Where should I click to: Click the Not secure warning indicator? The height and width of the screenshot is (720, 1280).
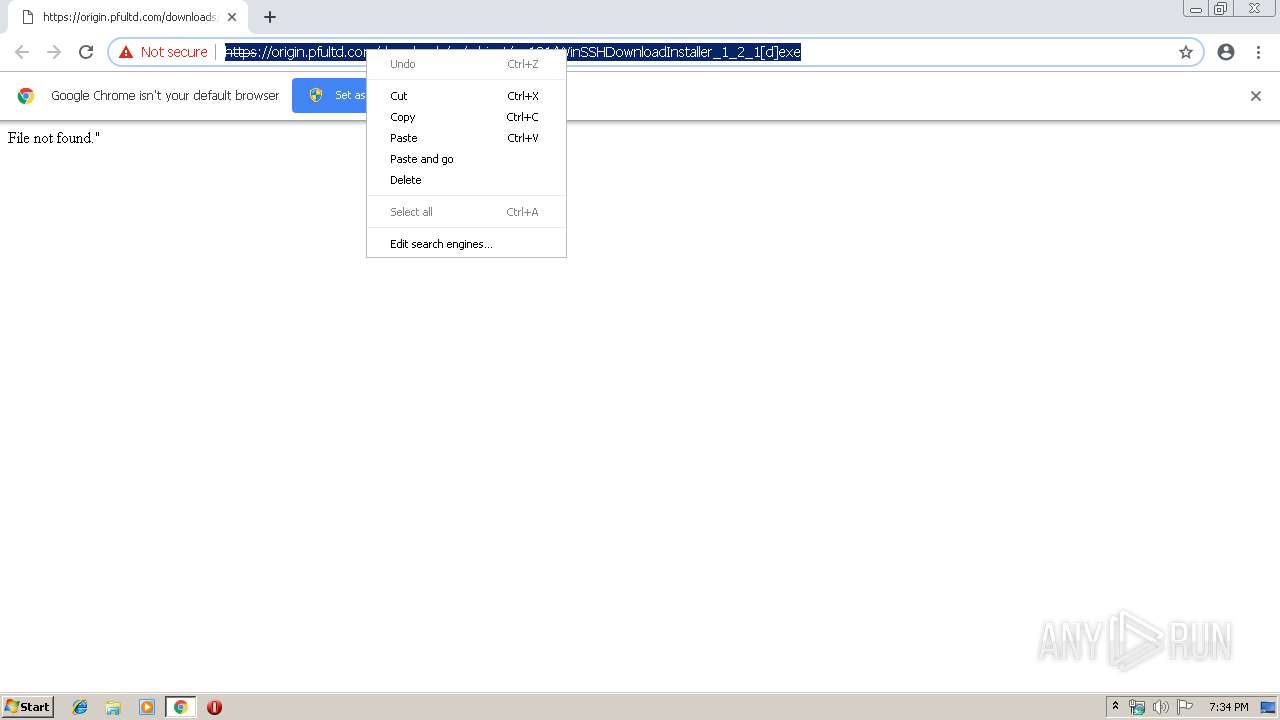[x=163, y=52]
